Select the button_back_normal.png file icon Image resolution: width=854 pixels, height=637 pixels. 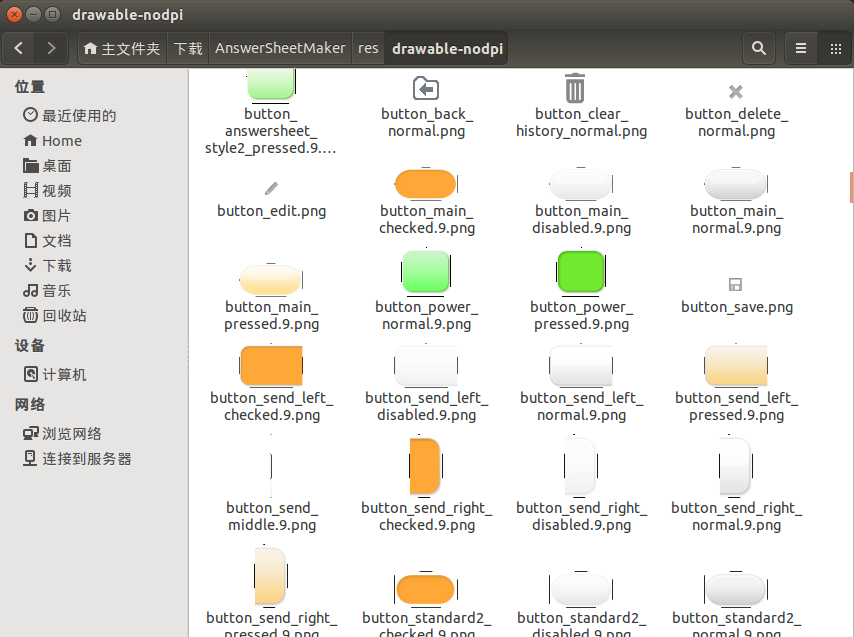pyautogui.click(x=426, y=89)
